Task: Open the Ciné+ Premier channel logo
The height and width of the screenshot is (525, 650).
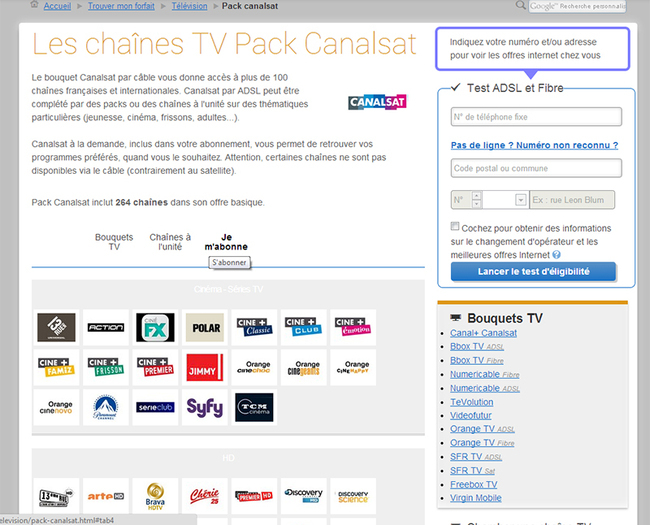Action: click(155, 367)
